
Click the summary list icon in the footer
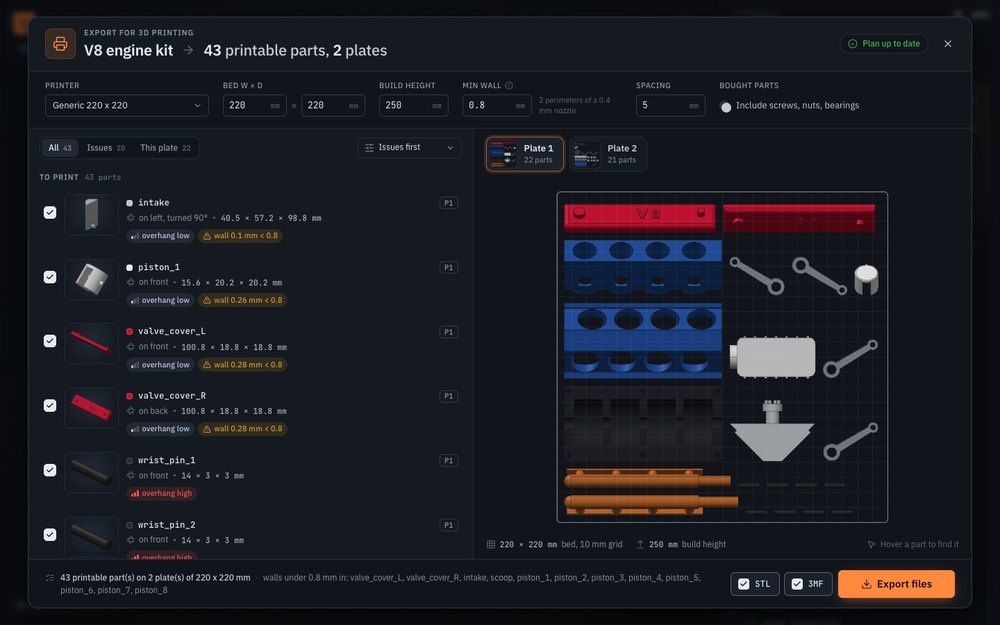pos(50,578)
